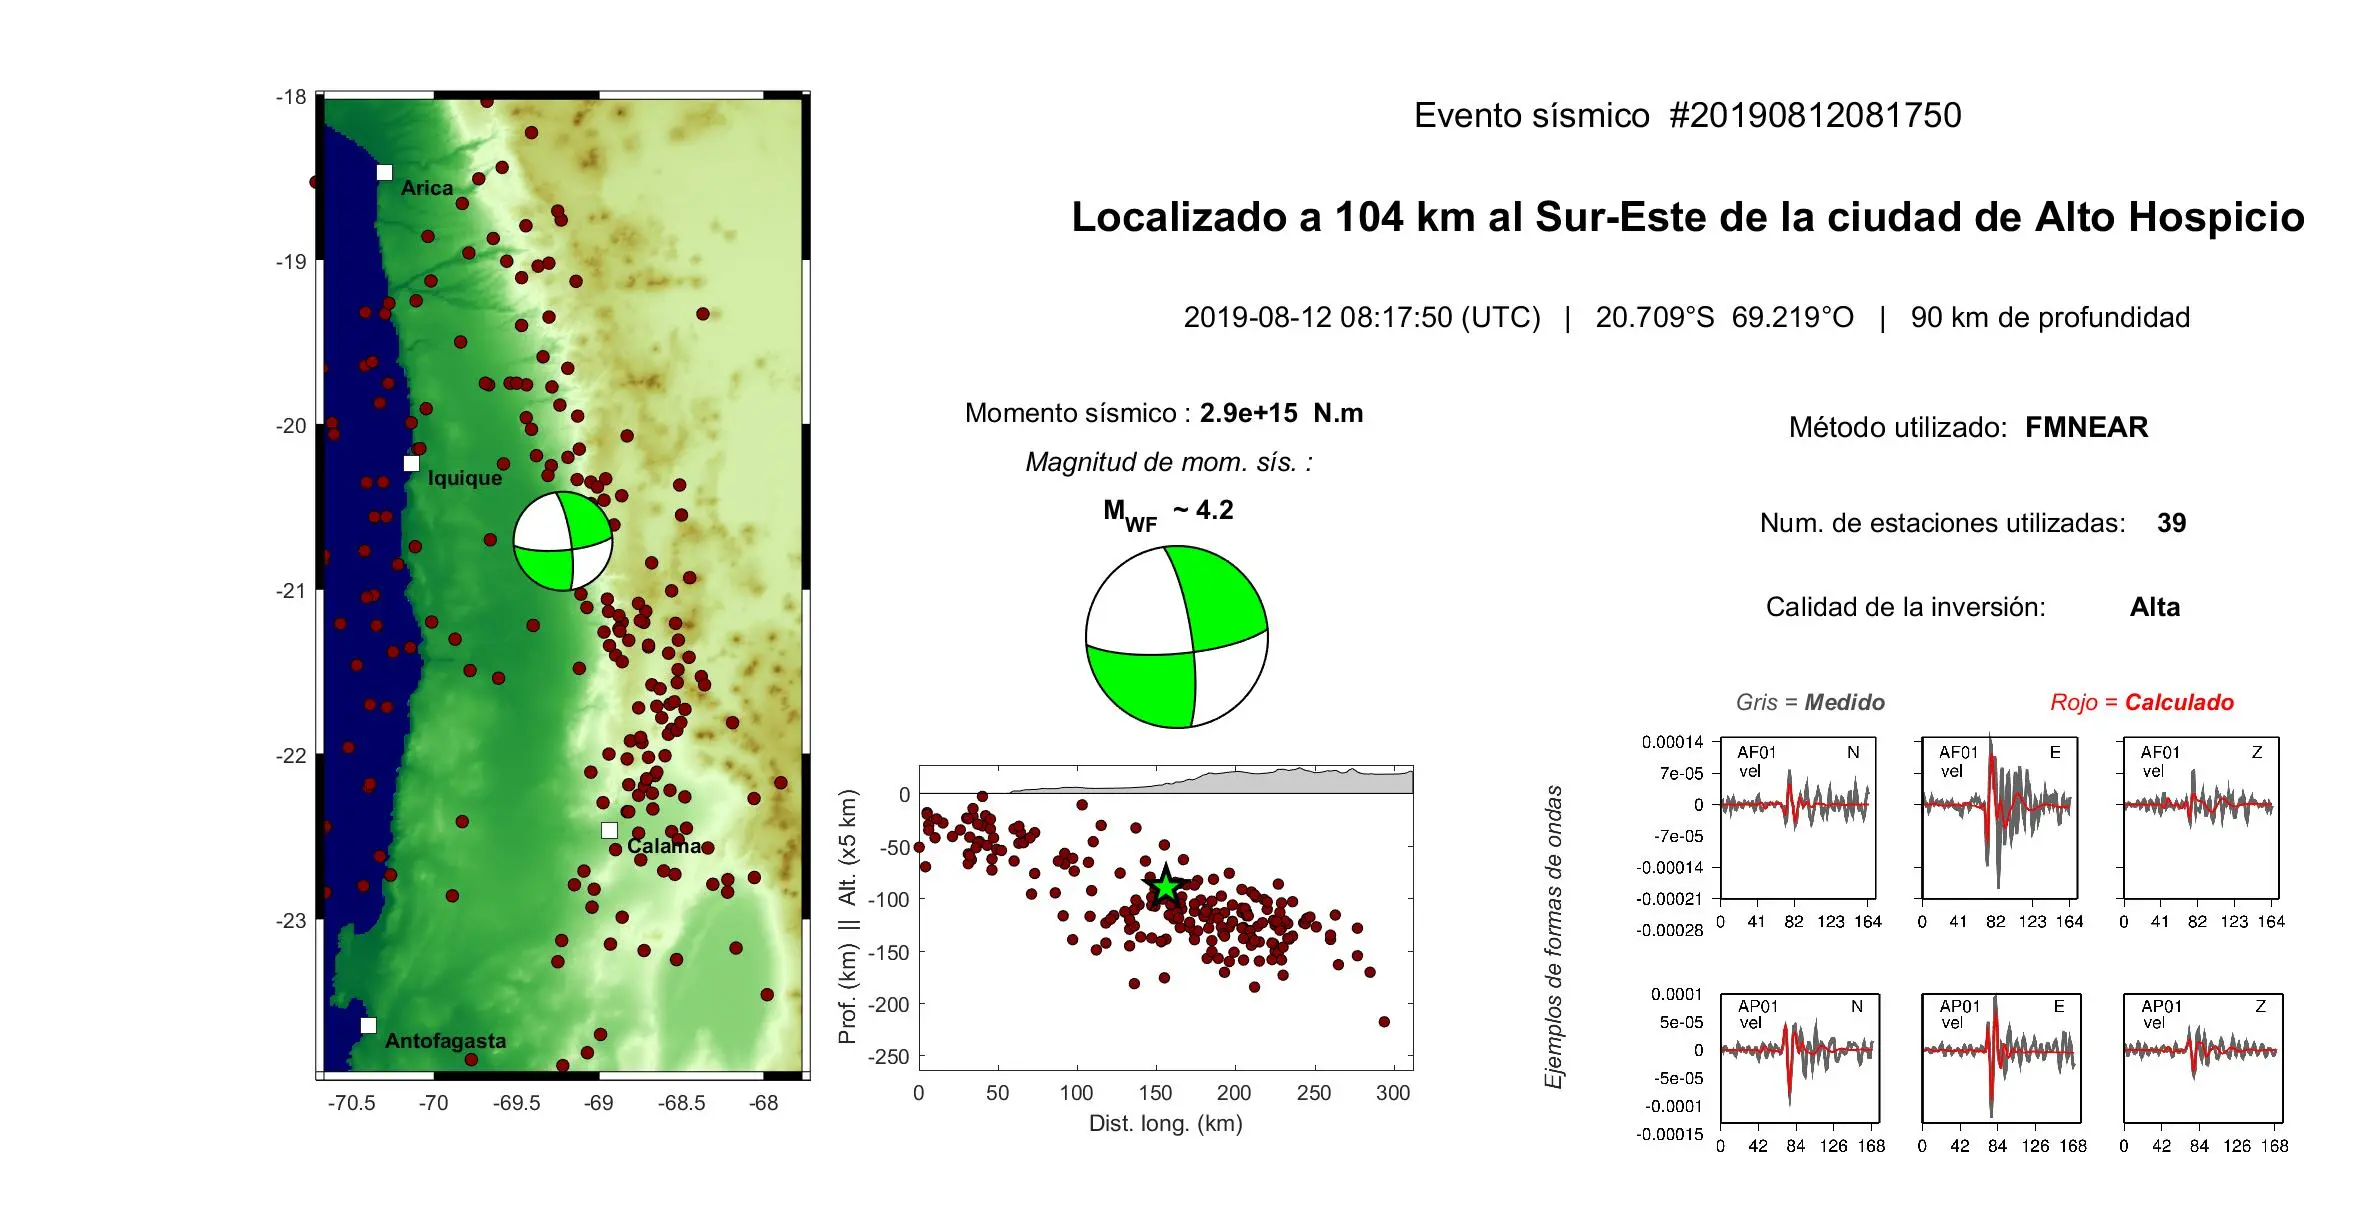Click the white square marker for Arica
This screenshot has width=2378, height=1212.
(384, 172)
